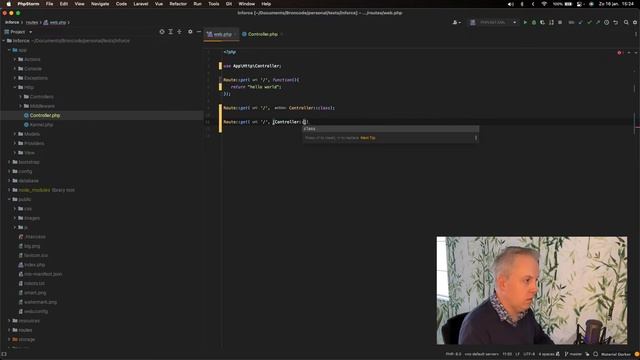The height and width of the screenshot is (360, 640).
Task: Open Project panel gear options
Action: [190, 32]
